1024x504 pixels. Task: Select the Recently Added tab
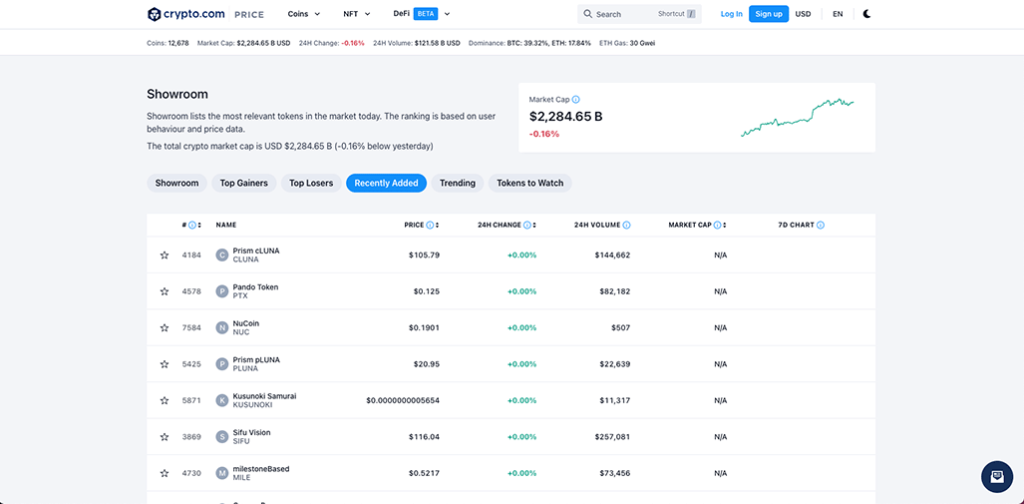(x=386, y=183)
